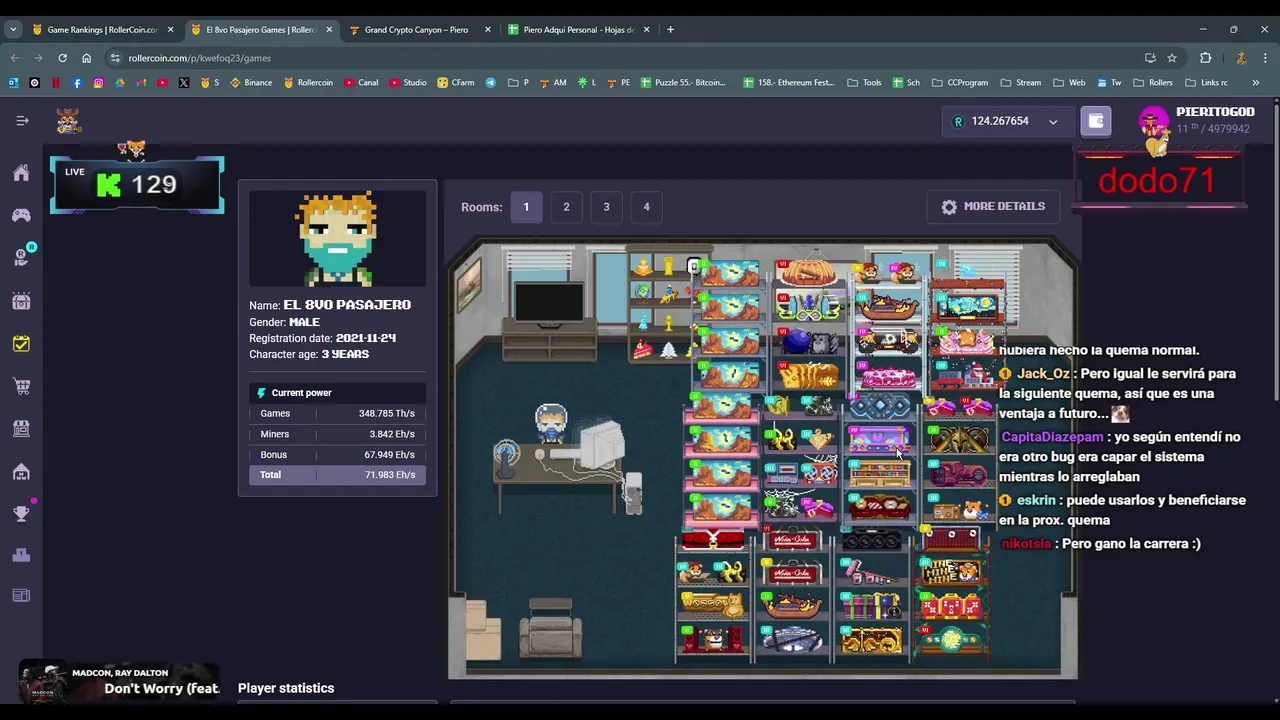Screen dimensions: 1280x720
Task: Open the Puzzle 55.- Bitcoin bookmark
Action: pyautogui.click(x=683, y=83)
